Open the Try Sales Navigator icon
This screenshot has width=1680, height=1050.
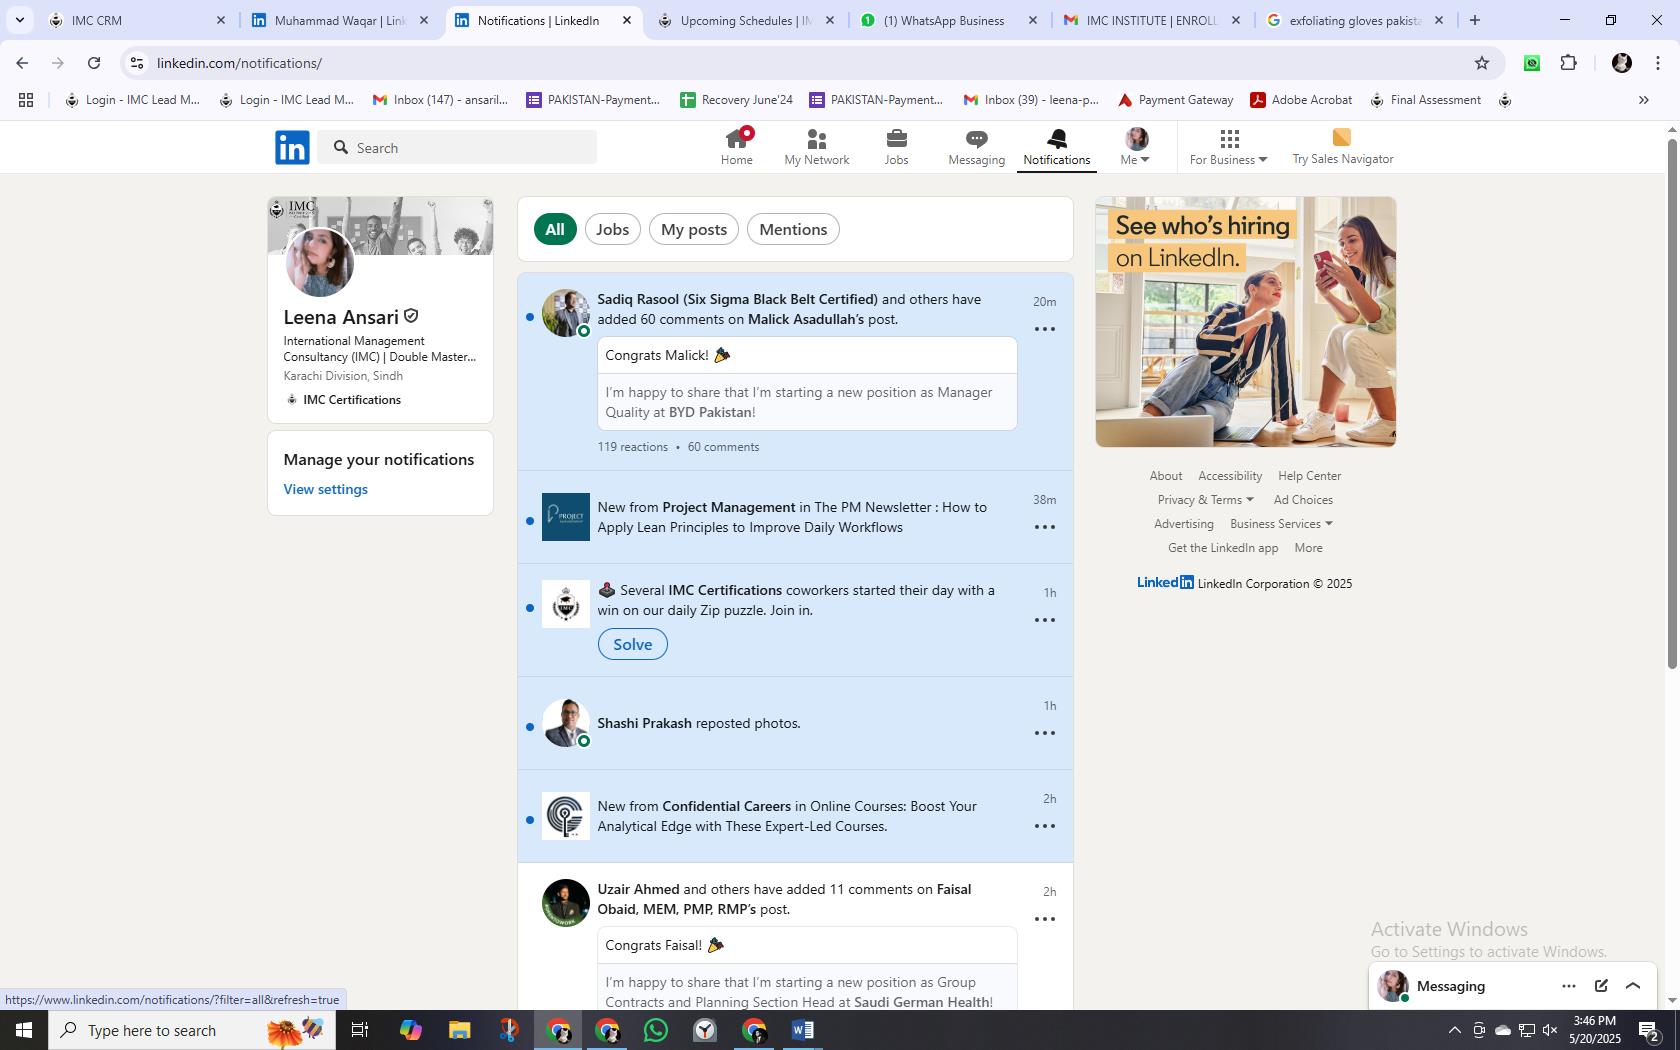coord(1342,137)
